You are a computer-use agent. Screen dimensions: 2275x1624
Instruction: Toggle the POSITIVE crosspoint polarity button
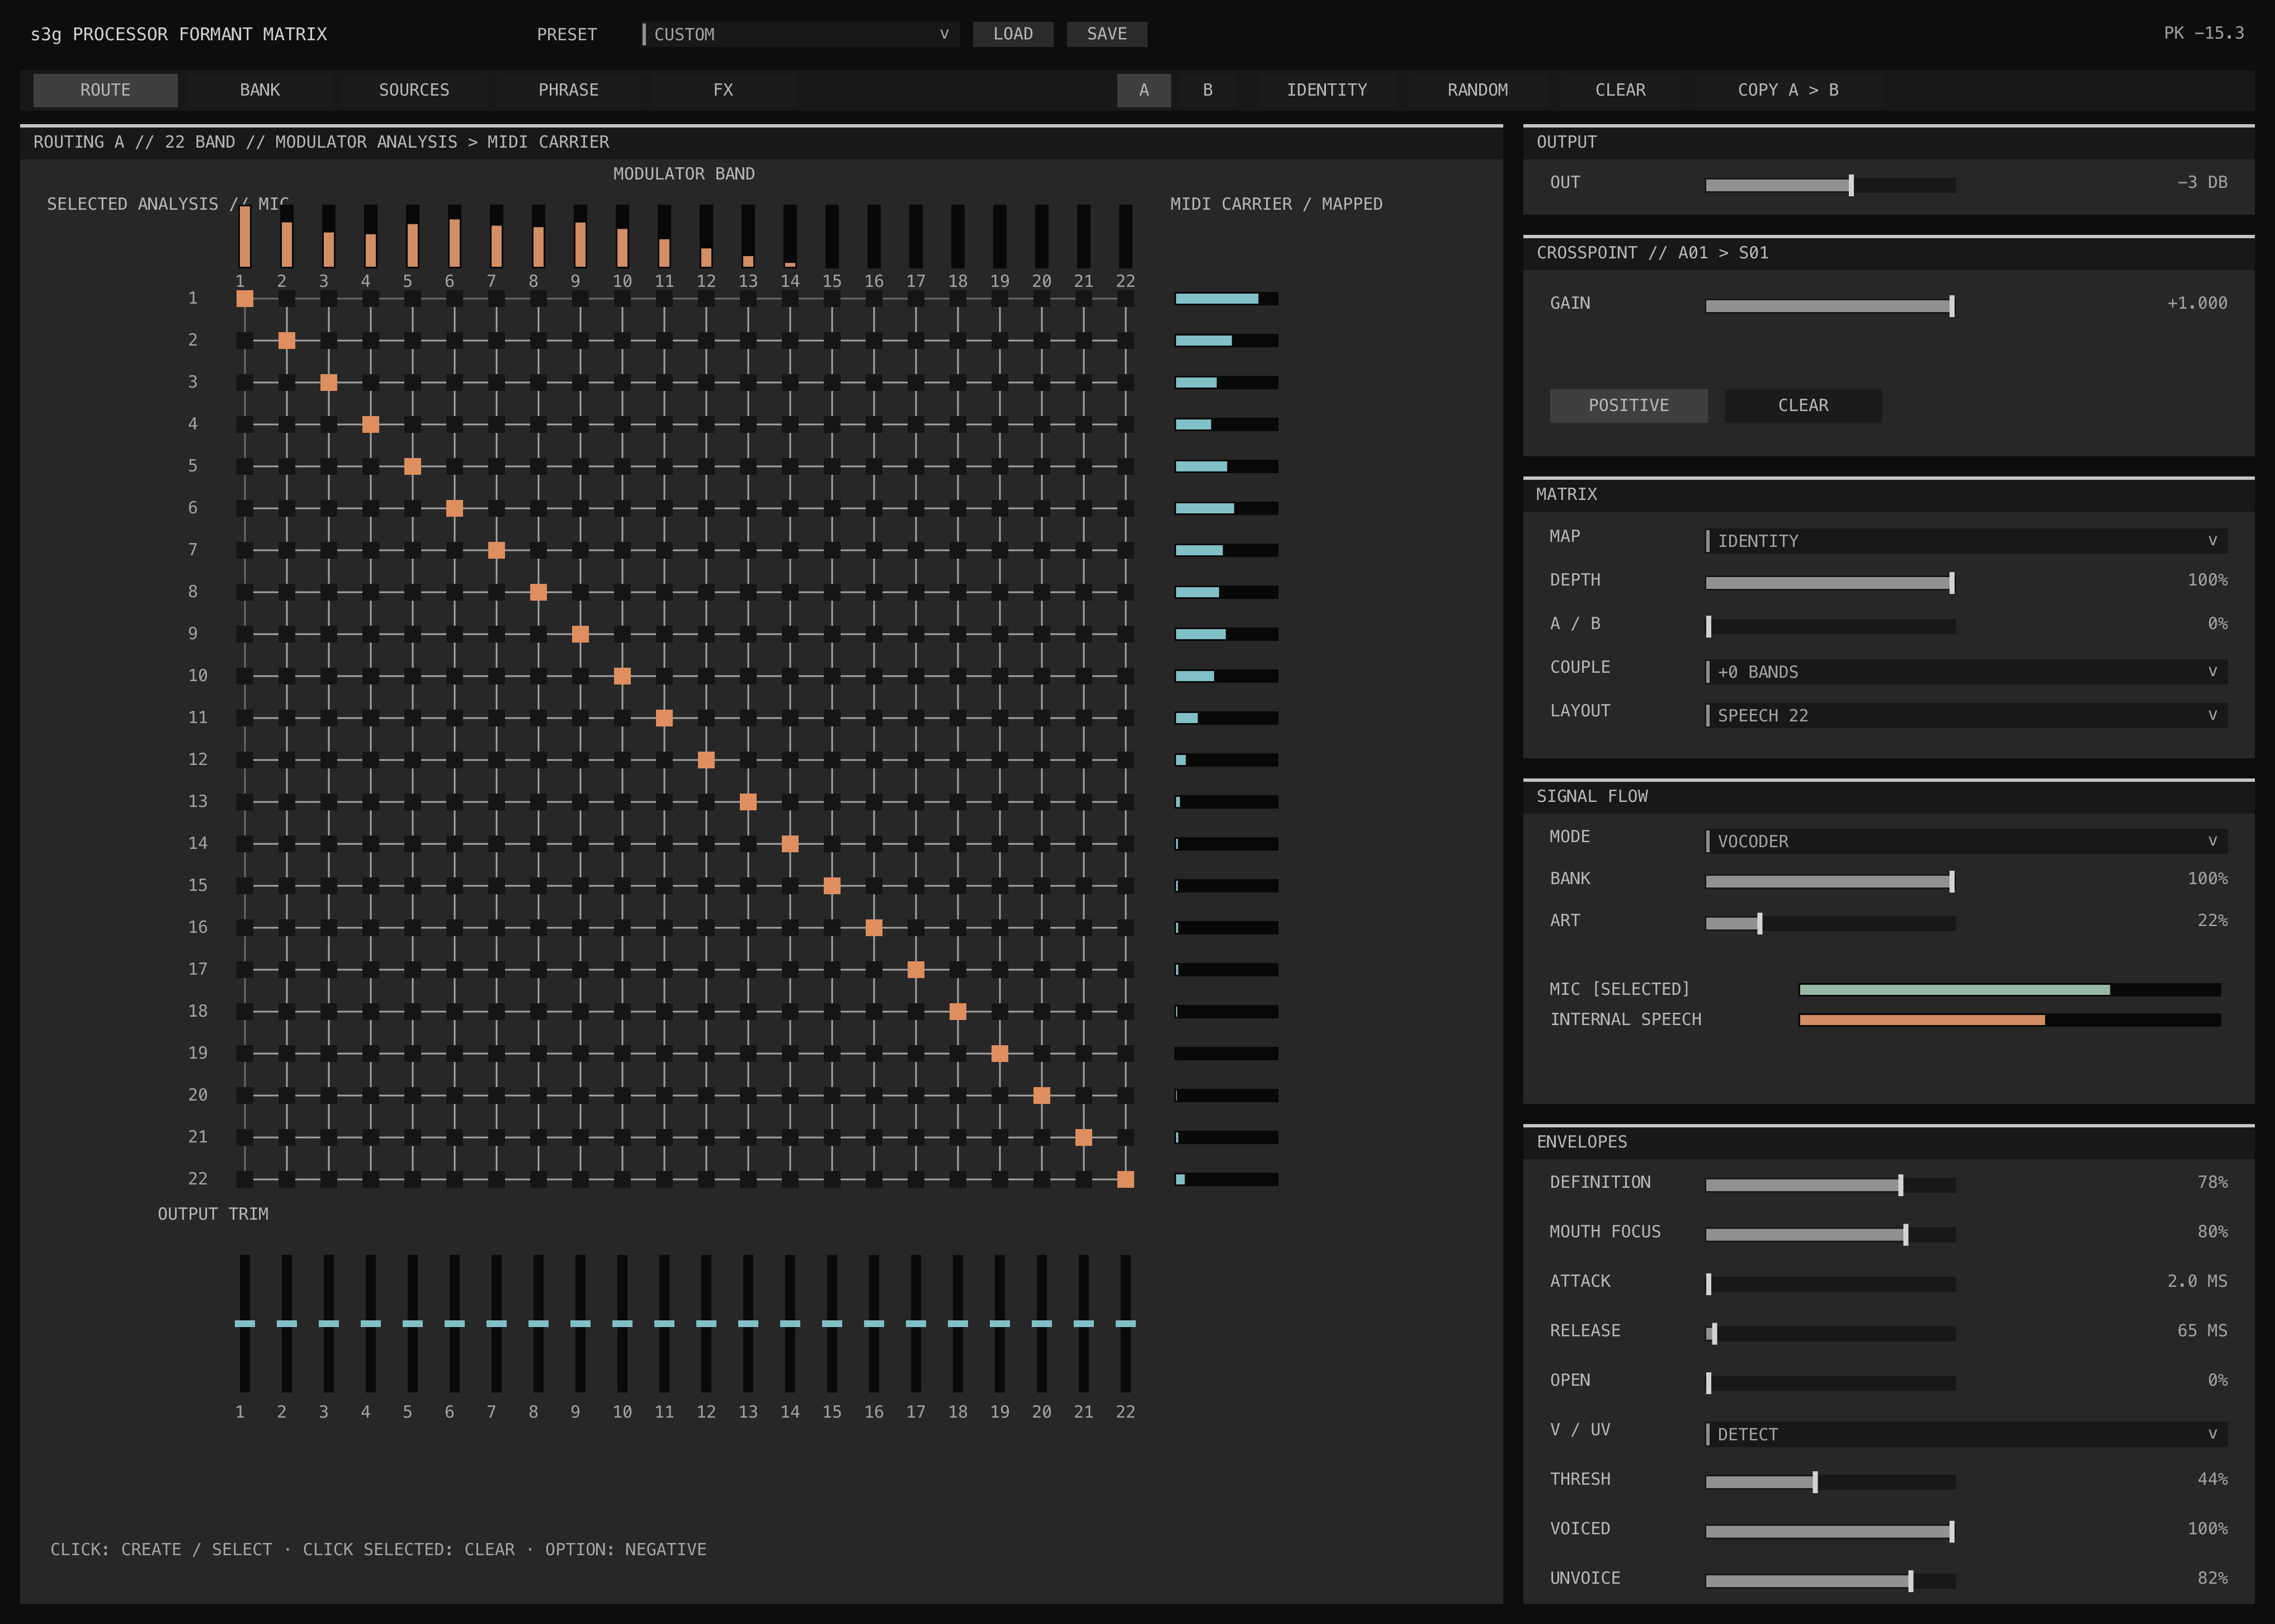1628,406
